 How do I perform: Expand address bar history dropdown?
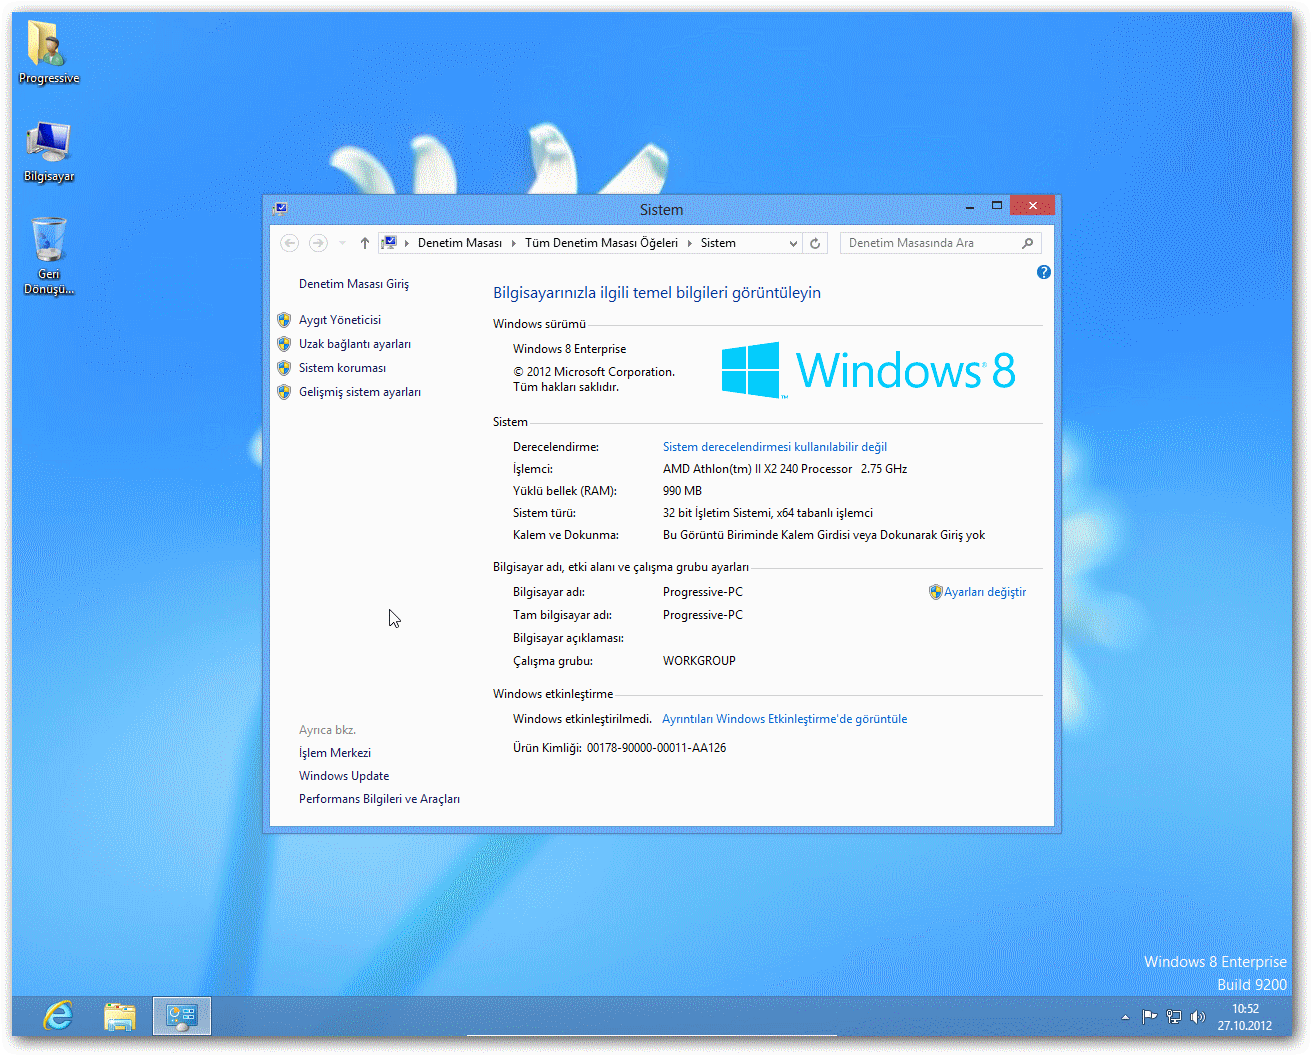[x=793, y=243]
